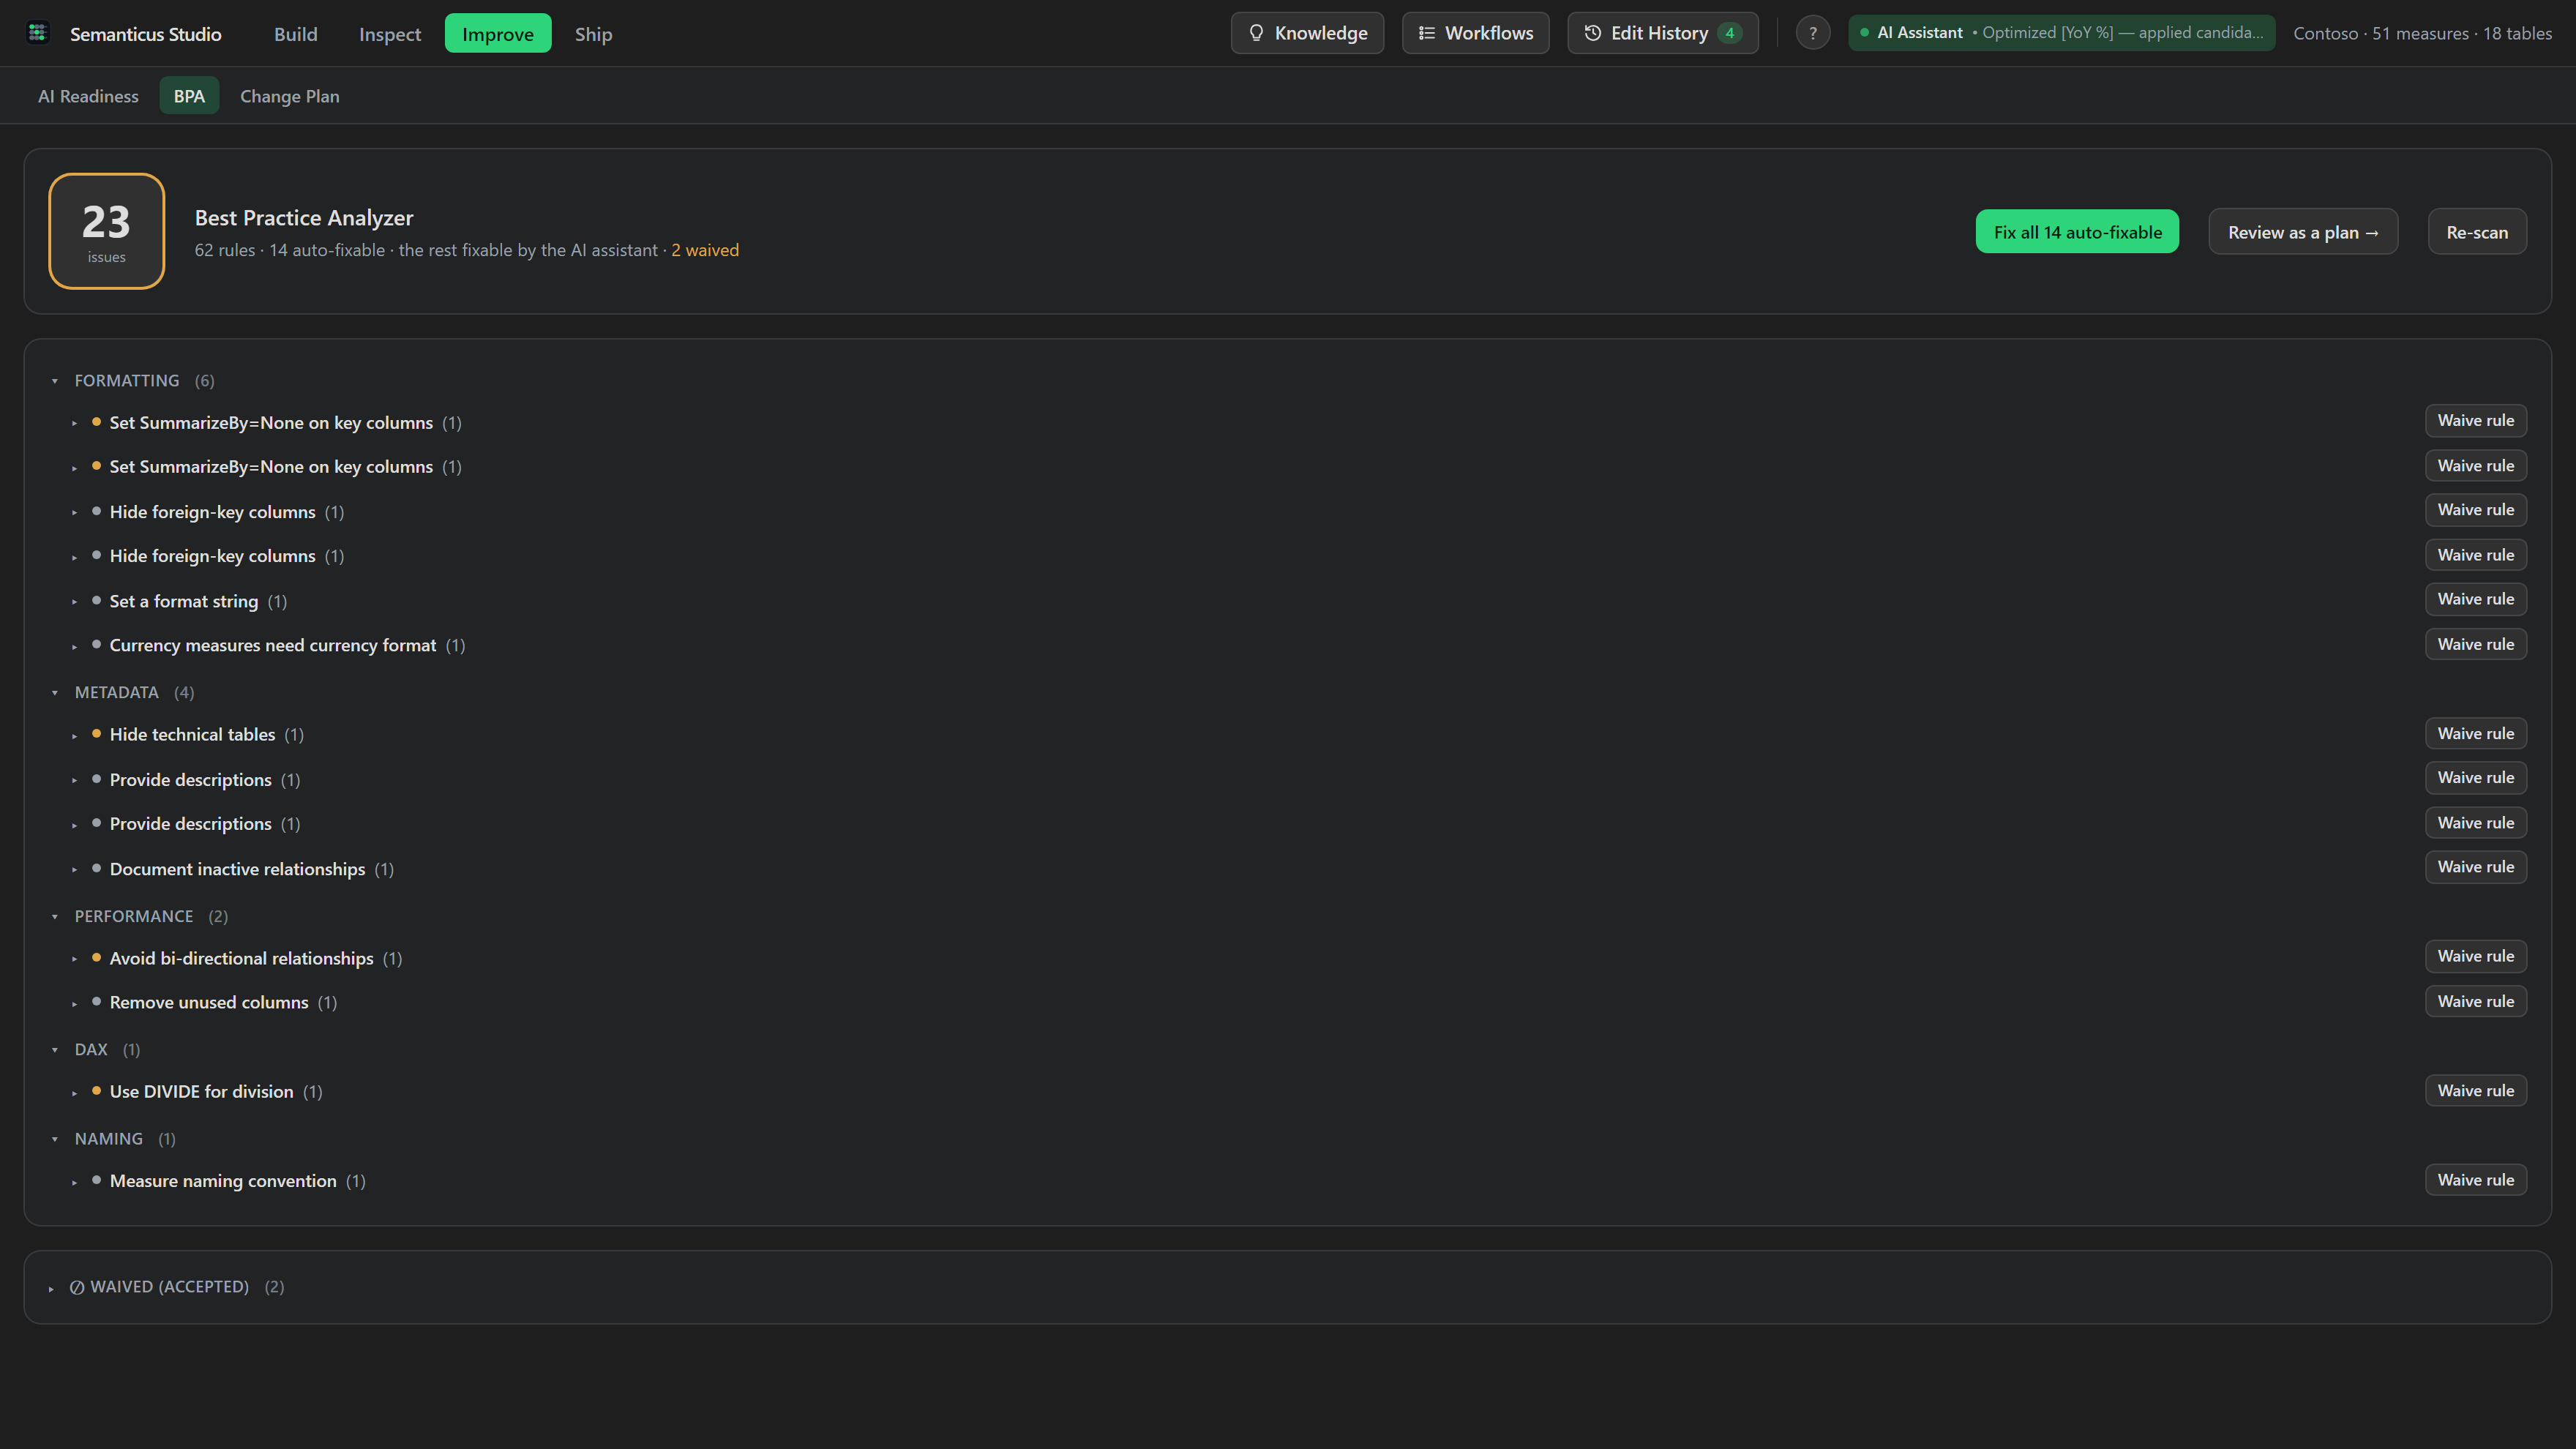2576x1449 pixels.
Task: Open the AI Readiness sub-tab
Action: click(88, 96)
